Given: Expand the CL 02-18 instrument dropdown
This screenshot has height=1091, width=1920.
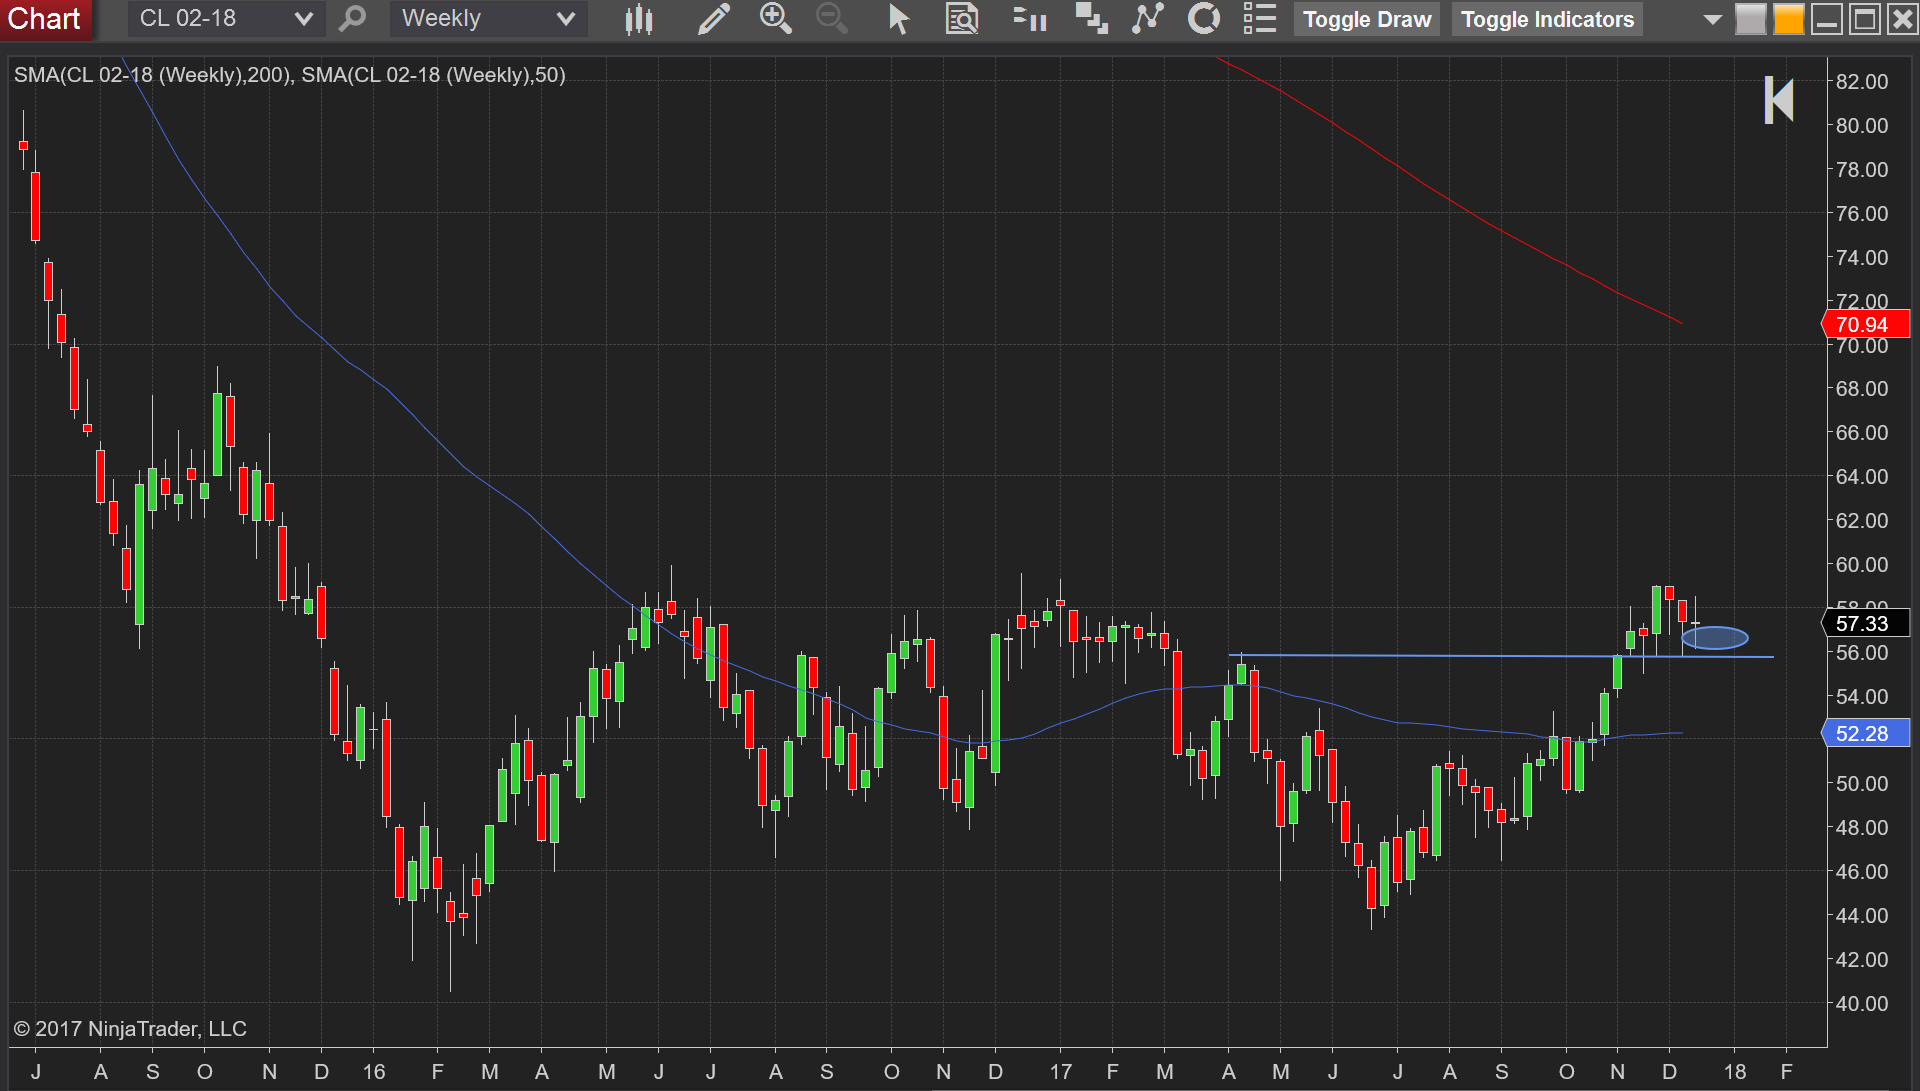Looking at the screenshot, I should tap(226, 18).
